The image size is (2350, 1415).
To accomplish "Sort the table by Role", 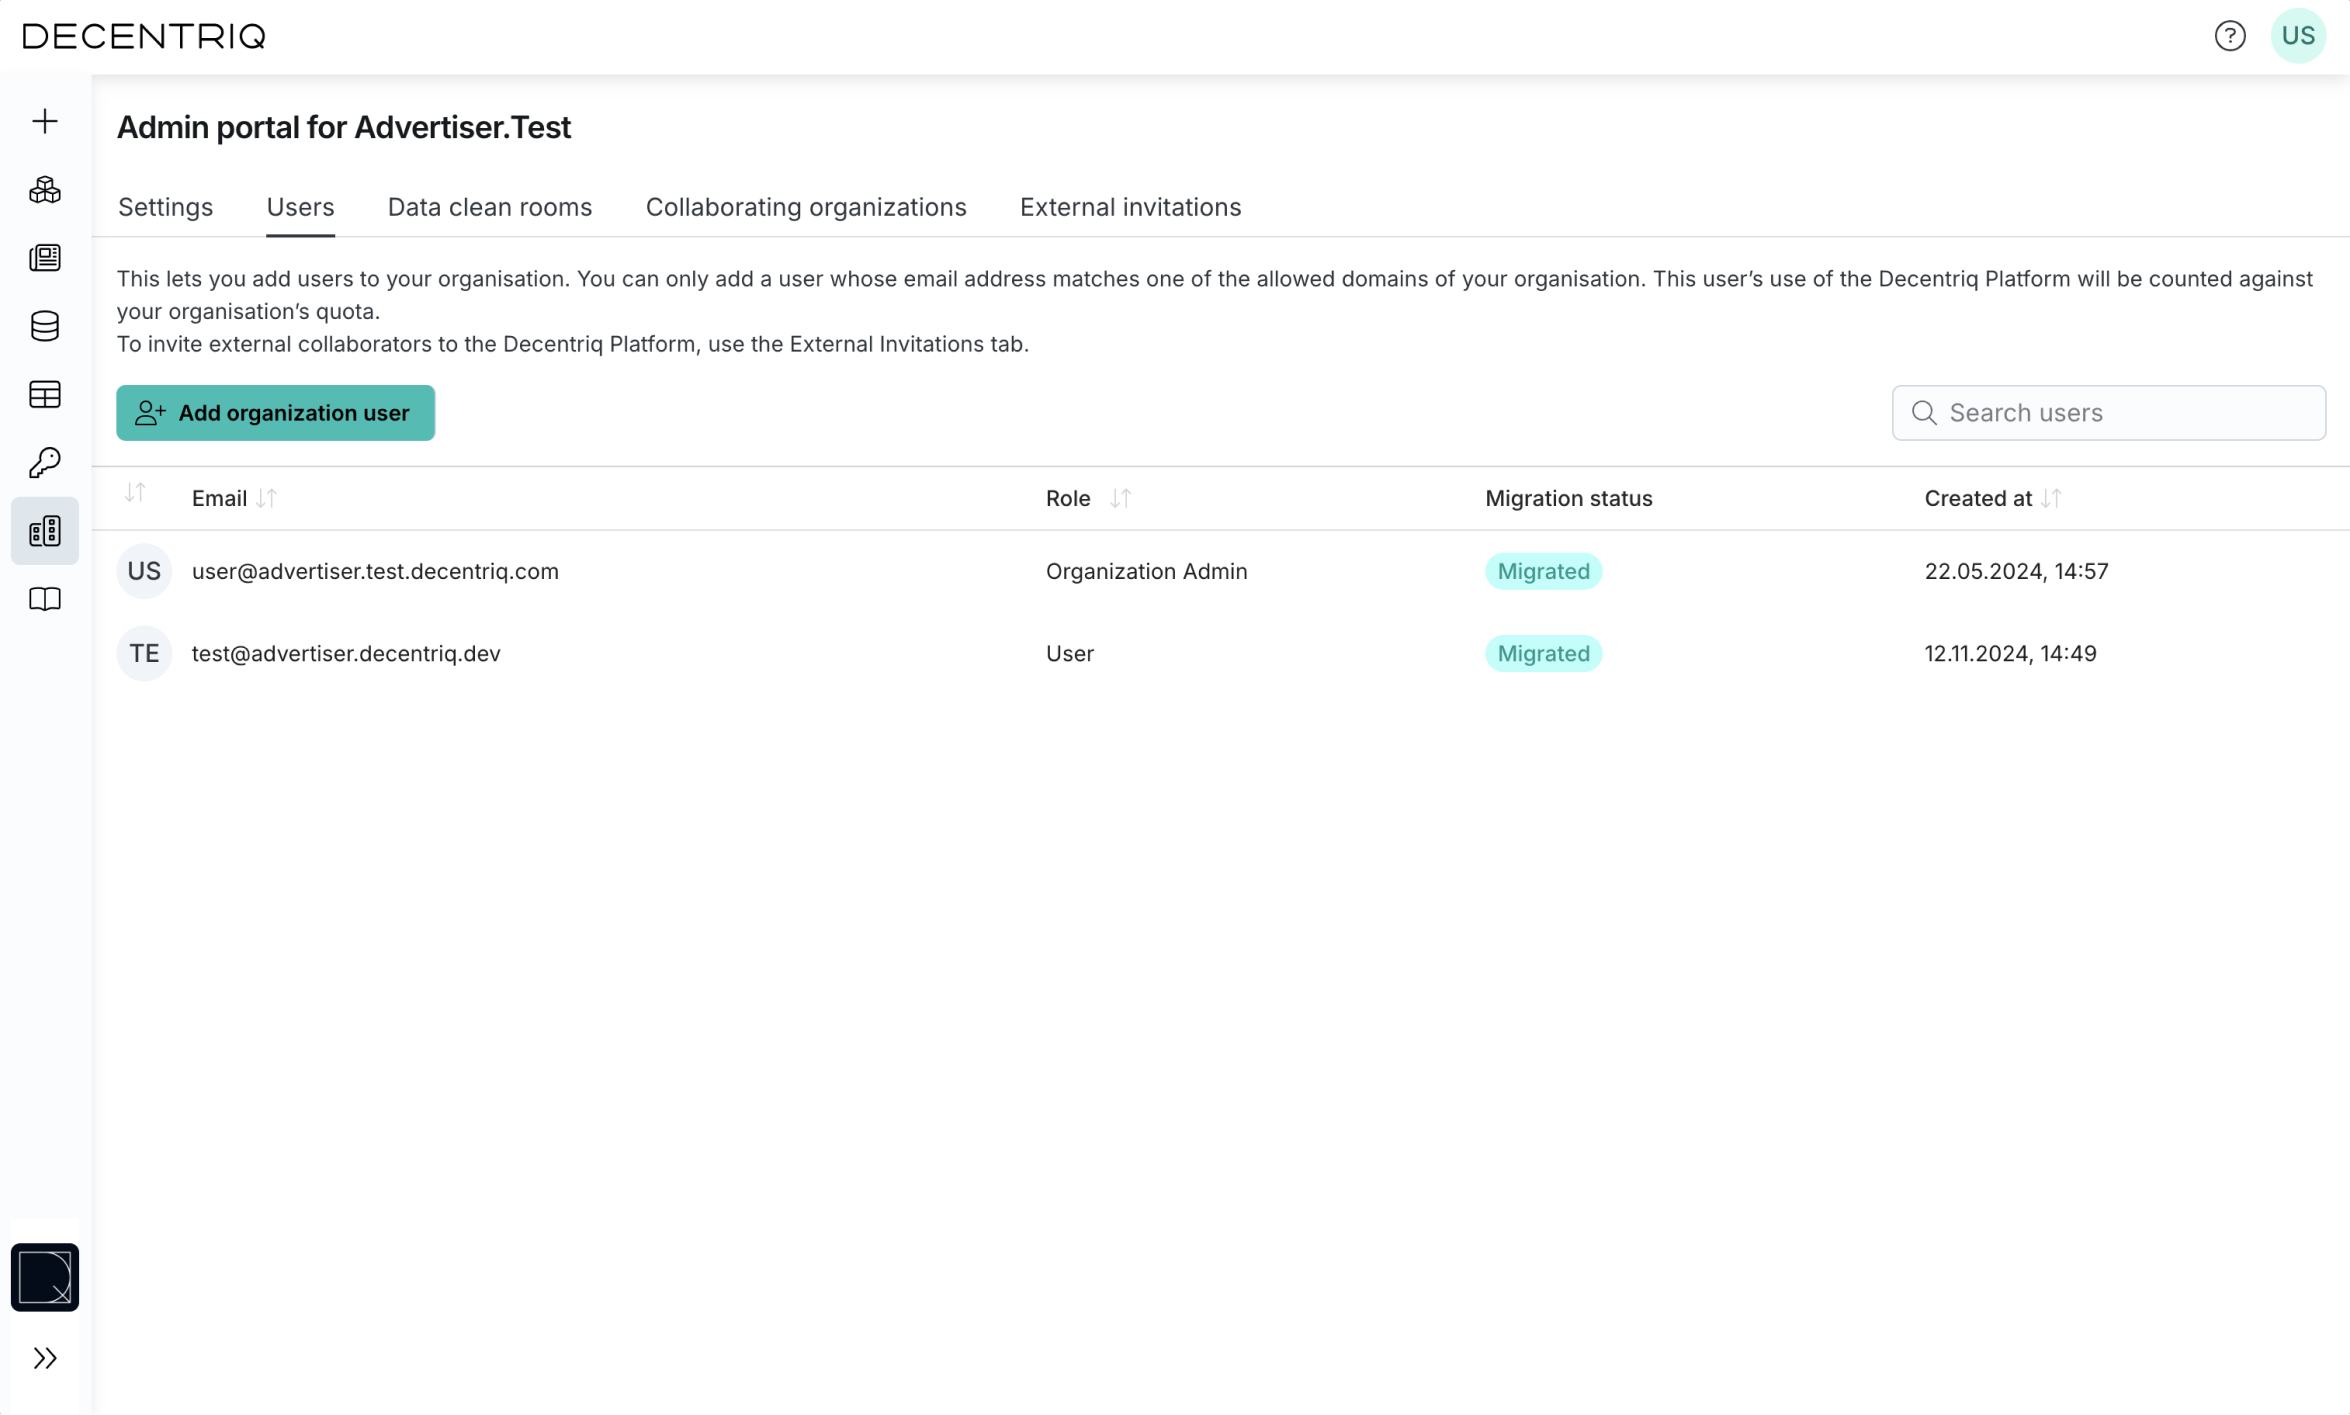I will point(1120,498).
